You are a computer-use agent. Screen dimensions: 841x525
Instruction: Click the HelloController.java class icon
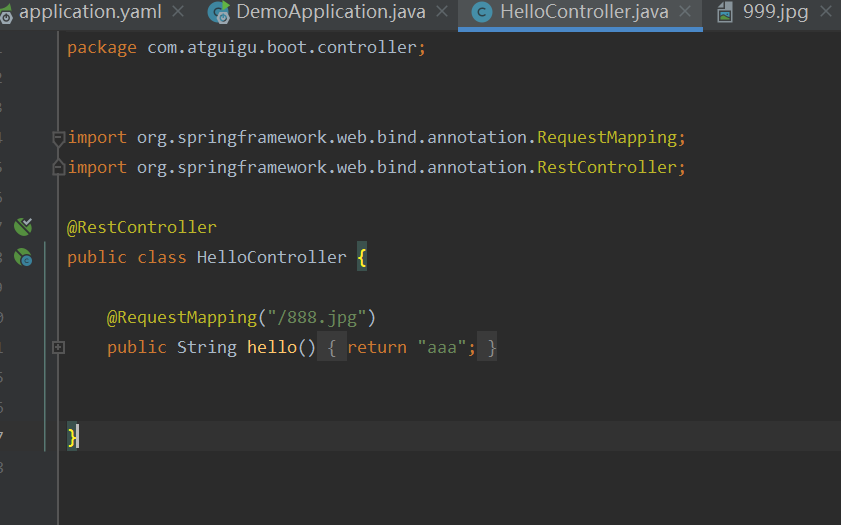click(482, 12)
